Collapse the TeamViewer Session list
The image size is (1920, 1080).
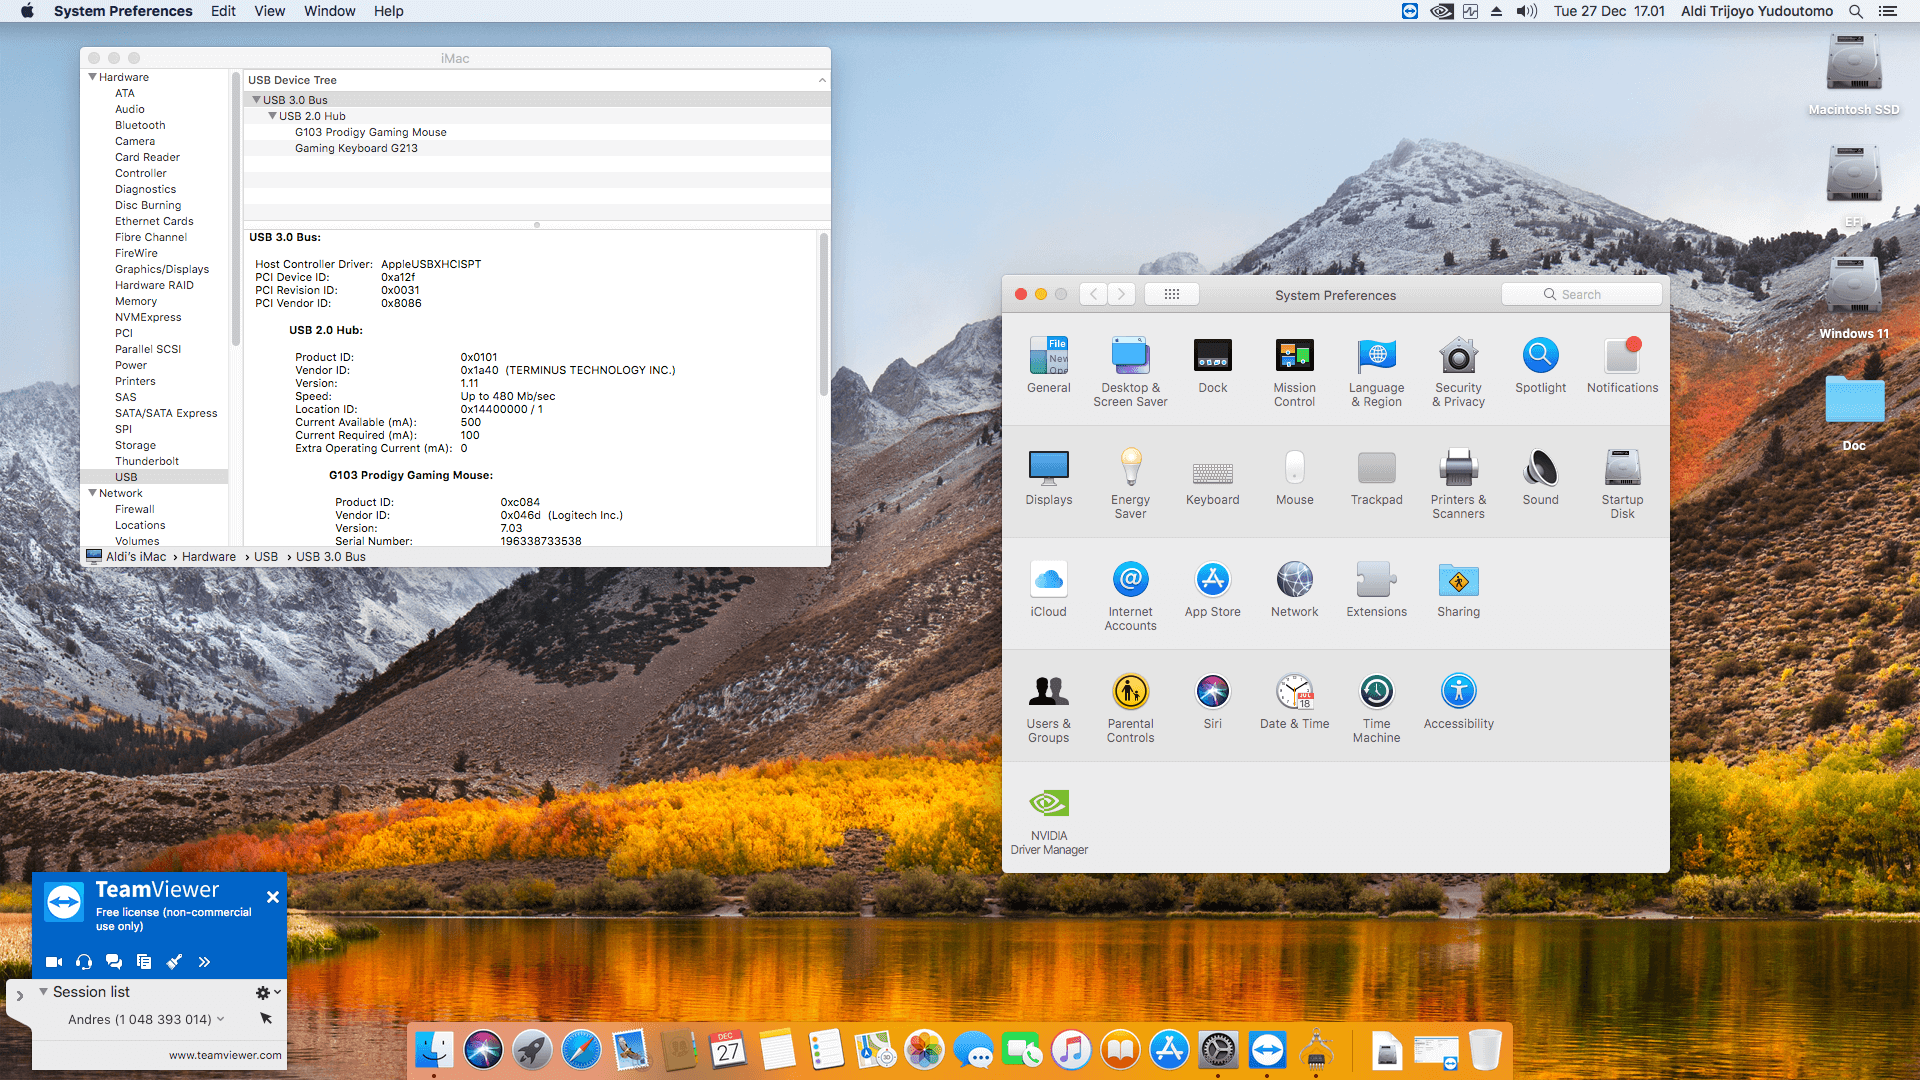tap(44, 992)
